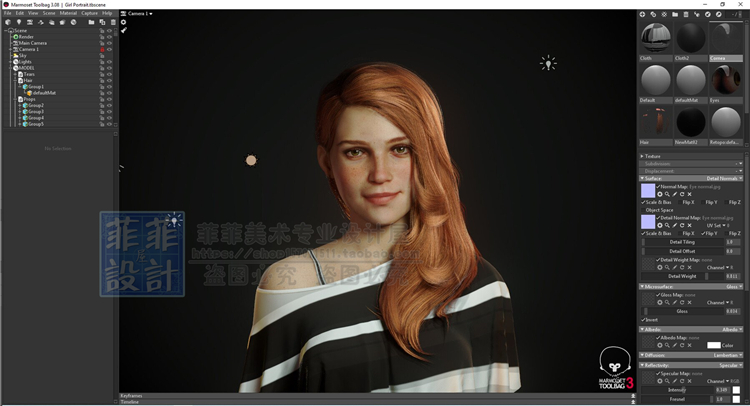This screenshot has height=406, width=750.
Task: Click the viewport settings gear icon
Action: click(123, 22)
